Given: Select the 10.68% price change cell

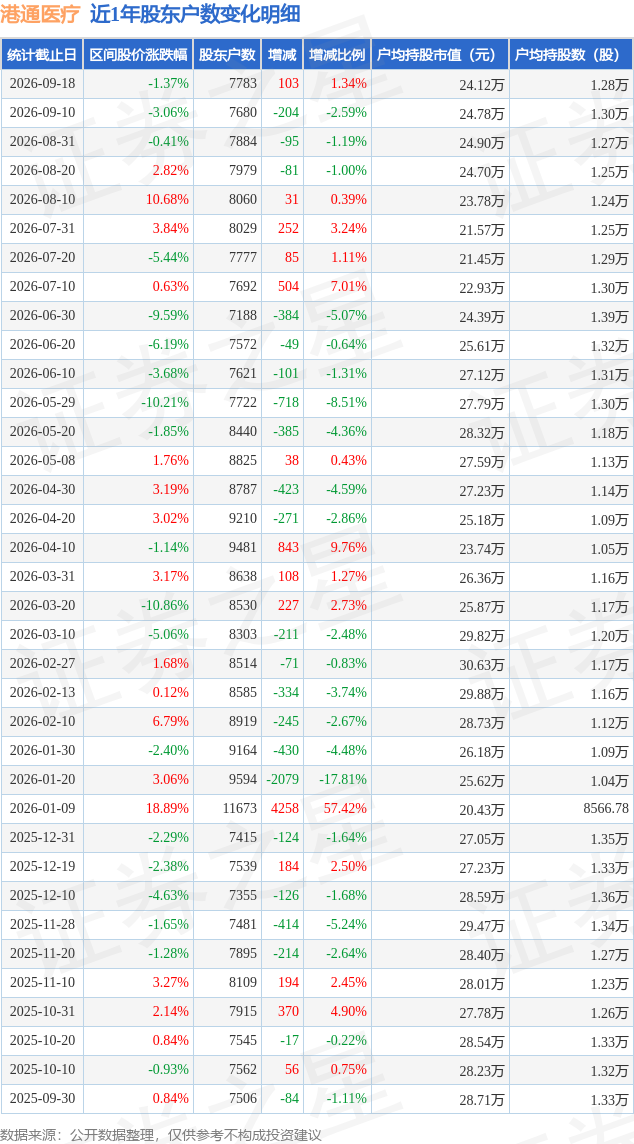Looking at the screenshot, I should [168, 200].
